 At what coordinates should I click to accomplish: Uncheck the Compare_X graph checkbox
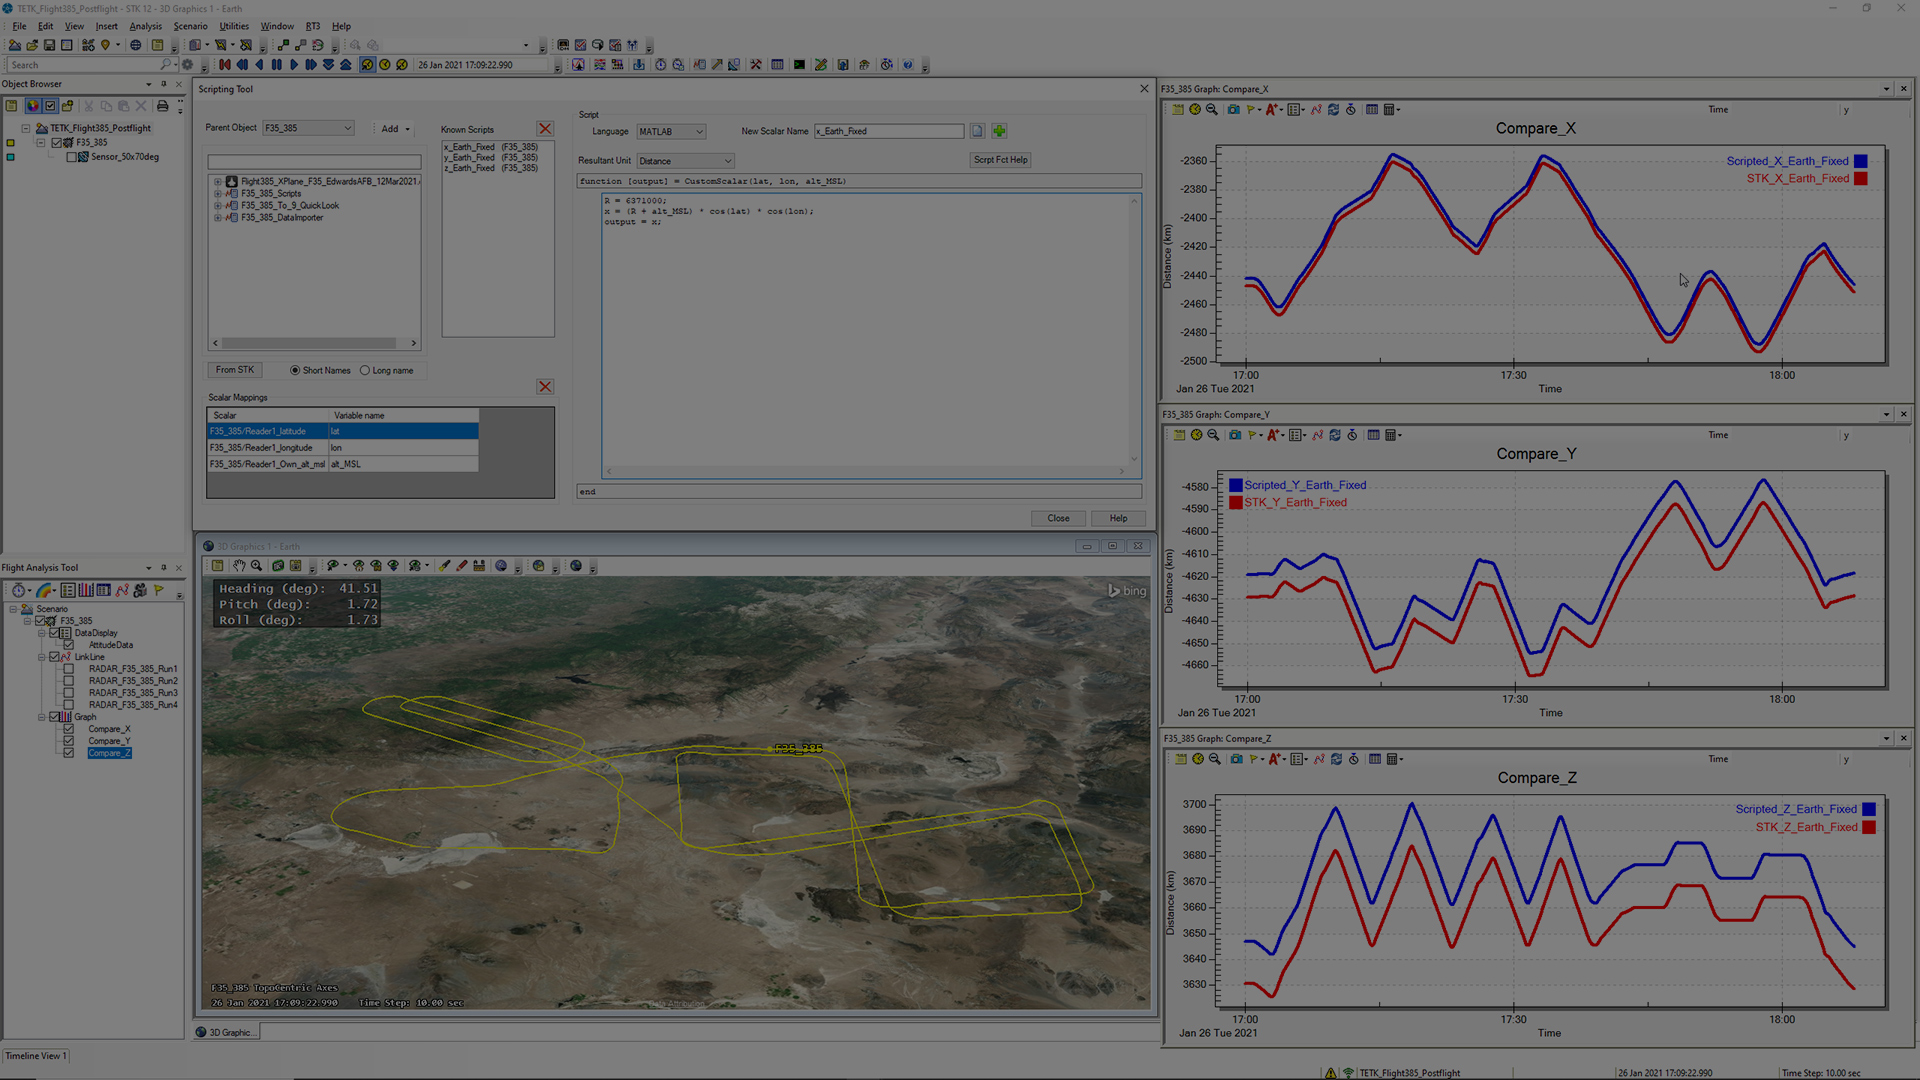(x=69, y=729)
